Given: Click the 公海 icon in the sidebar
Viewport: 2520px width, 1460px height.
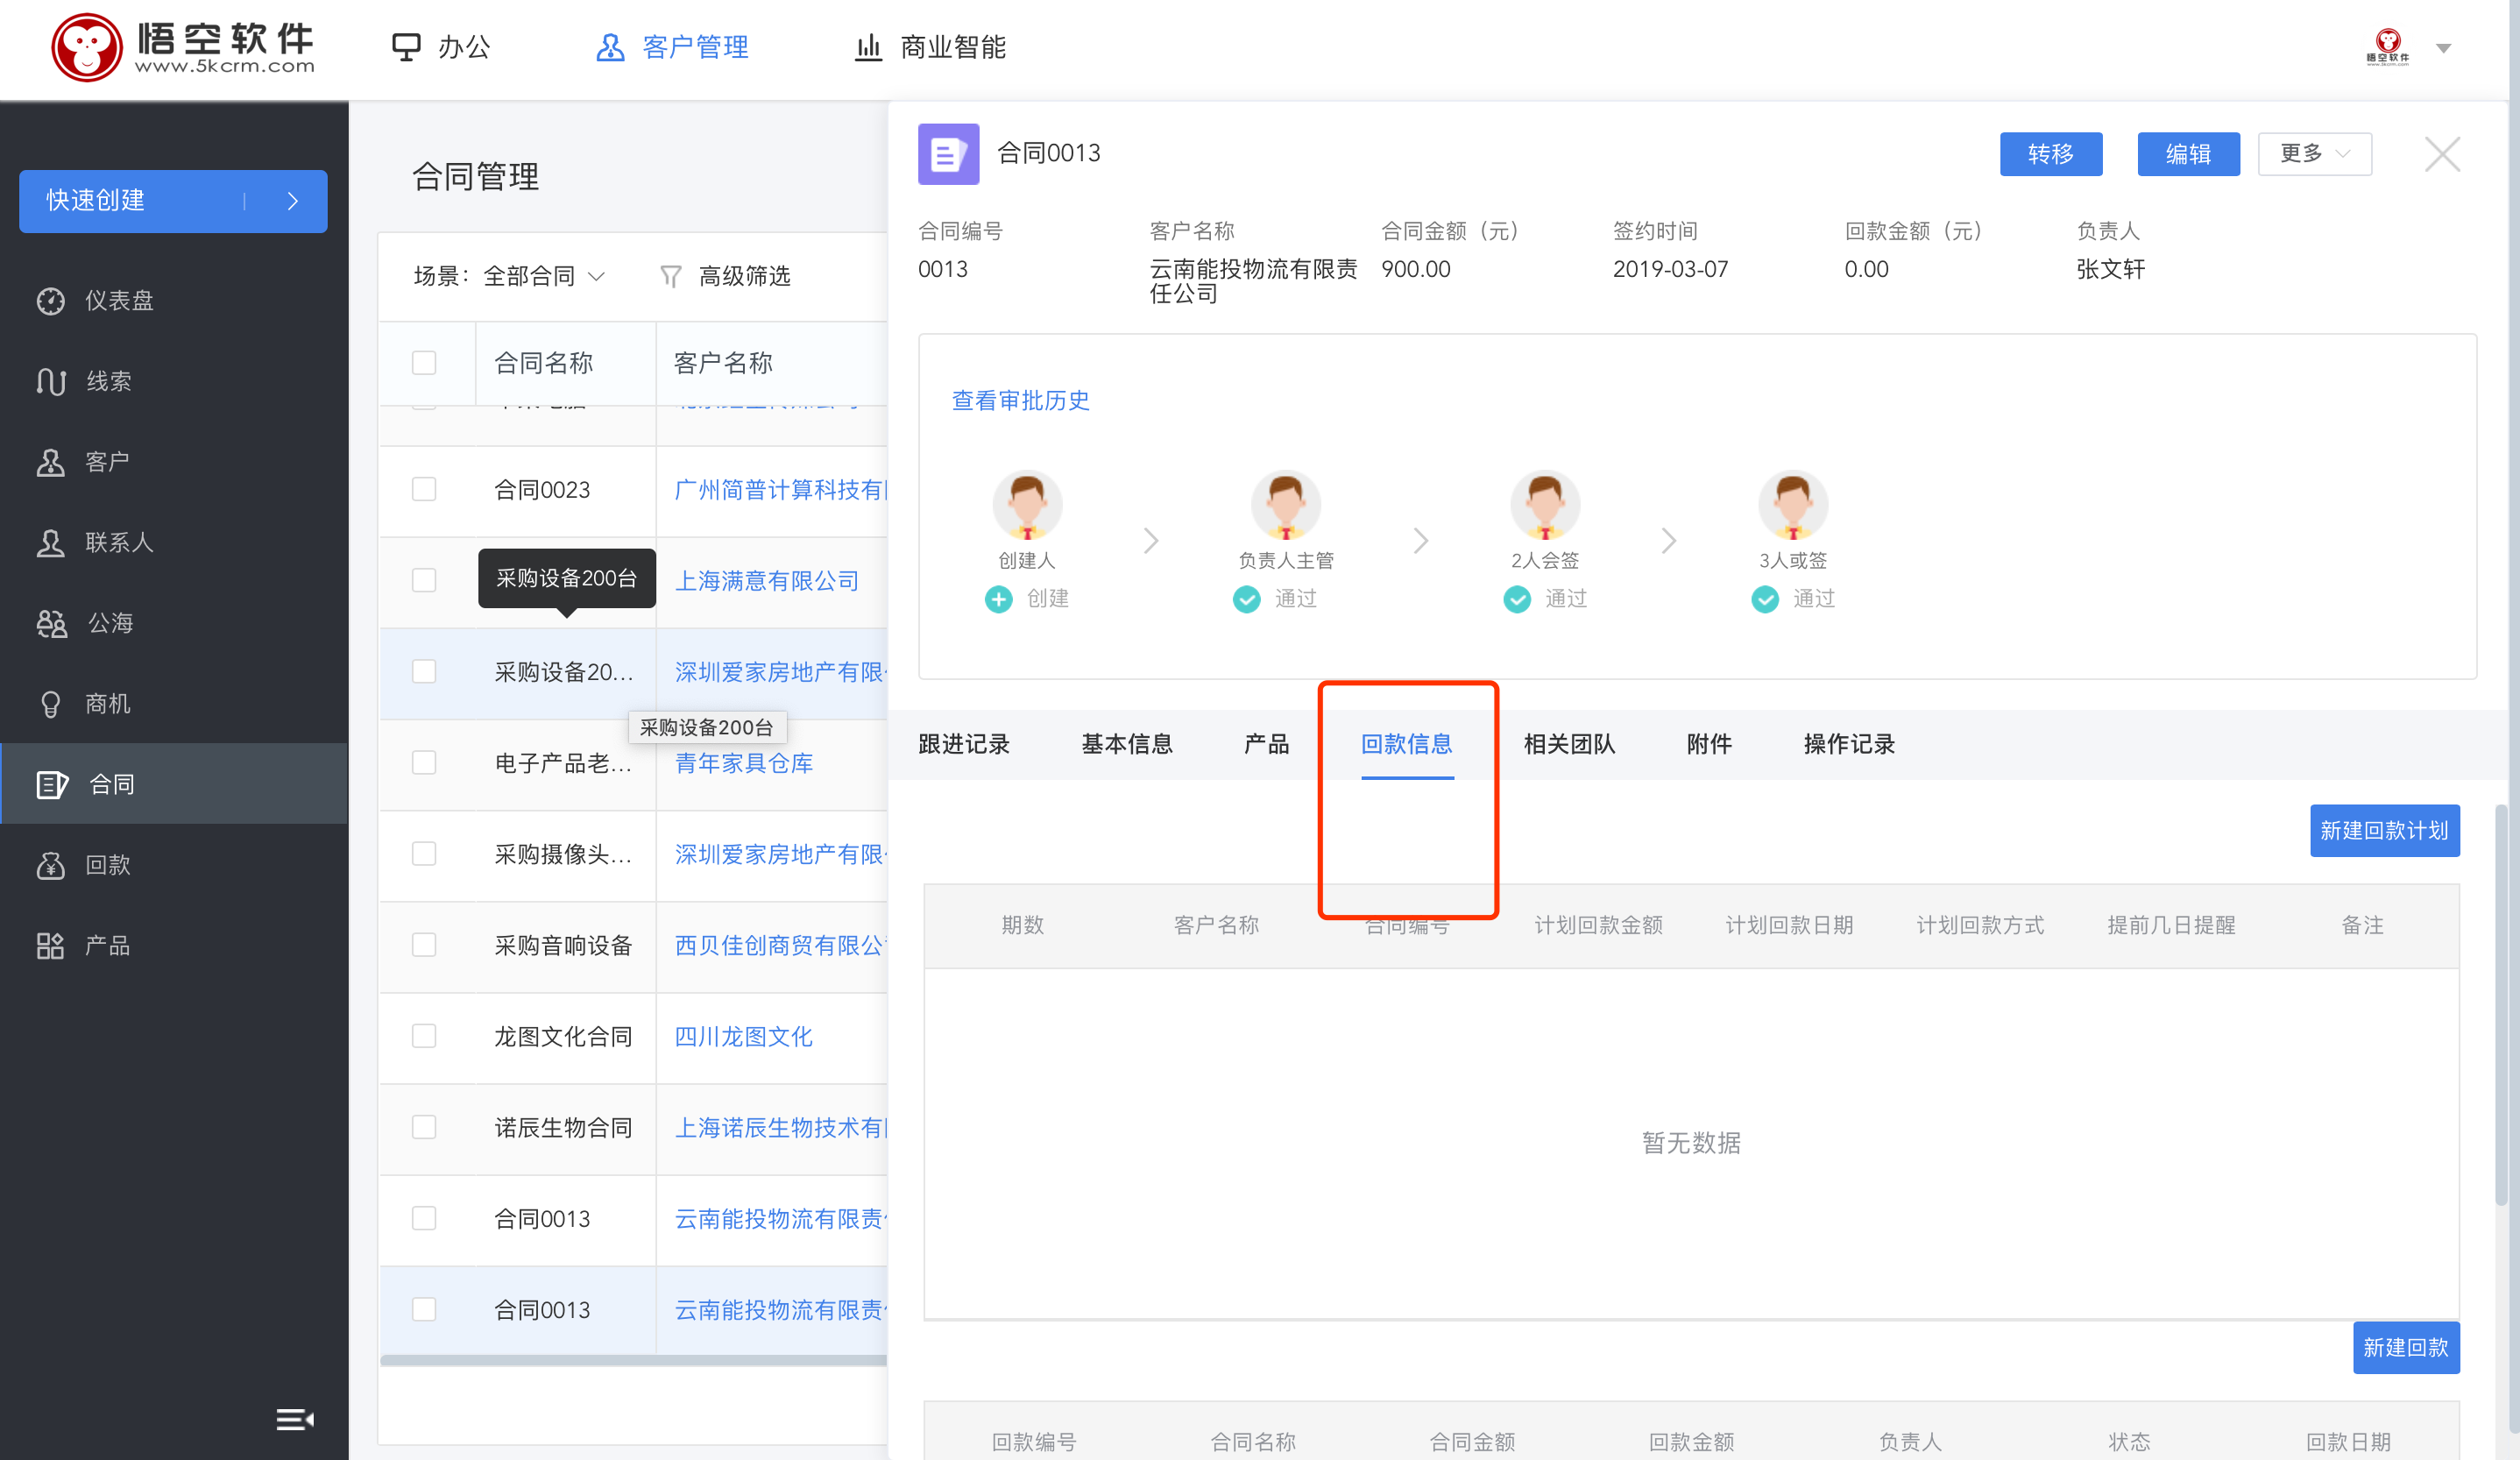Looking at the screenshot, I should (51, 623).
